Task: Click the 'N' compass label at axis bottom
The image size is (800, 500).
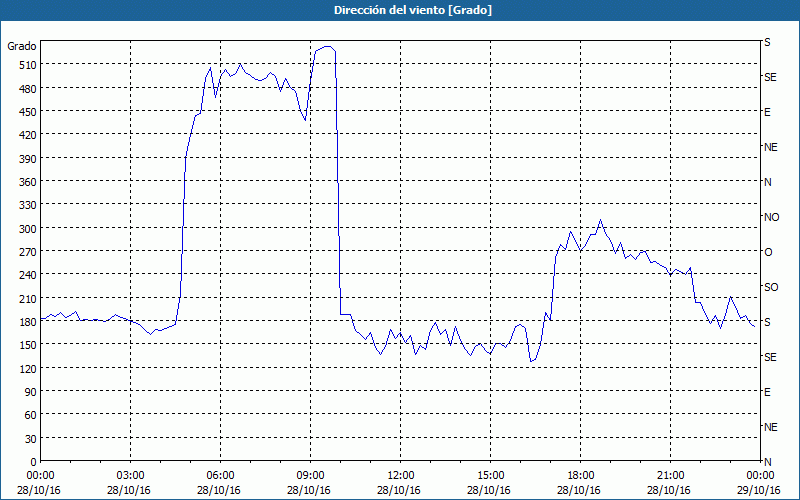Action: 767,462
